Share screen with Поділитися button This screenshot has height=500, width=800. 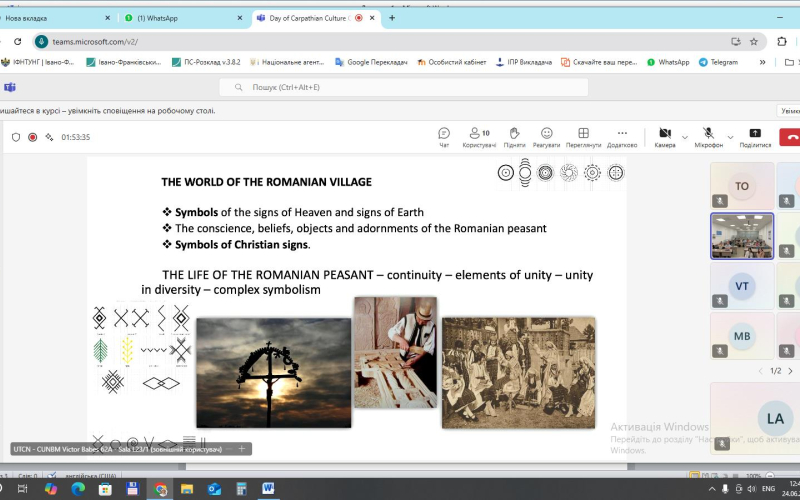coord(755,138)
